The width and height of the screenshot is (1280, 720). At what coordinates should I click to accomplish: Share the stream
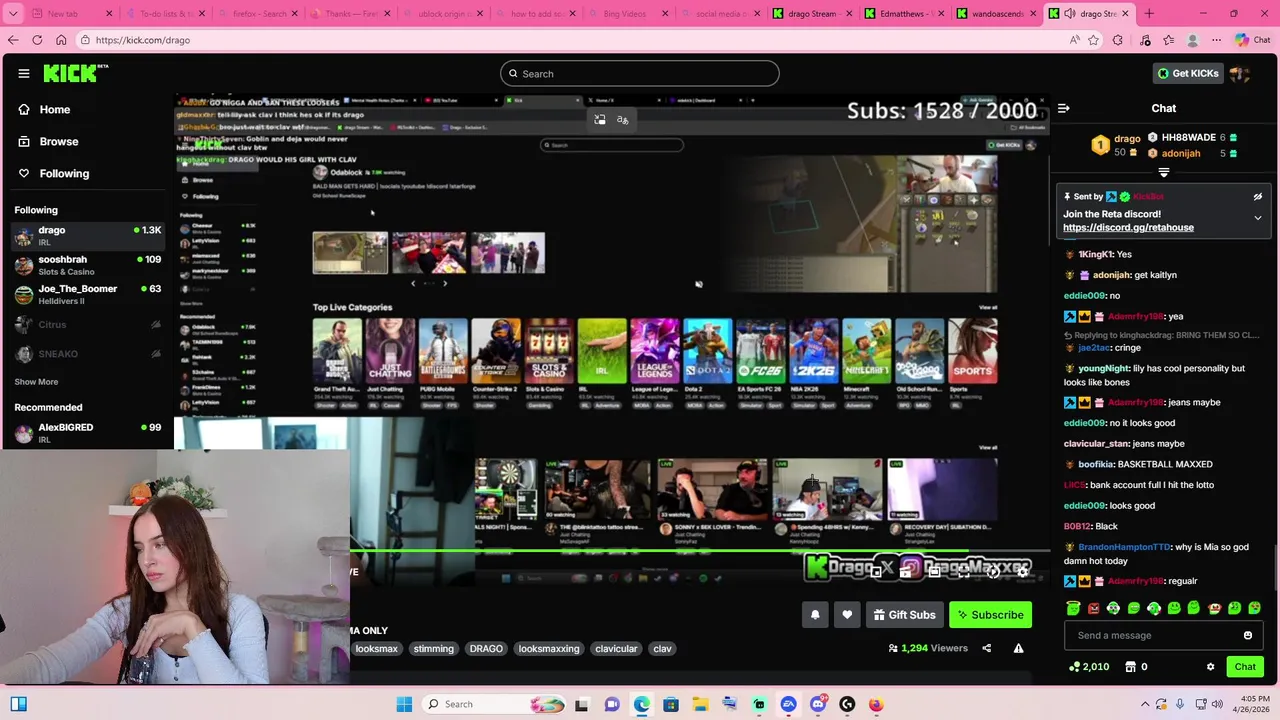pyautogui.click(x=986, y=648)
